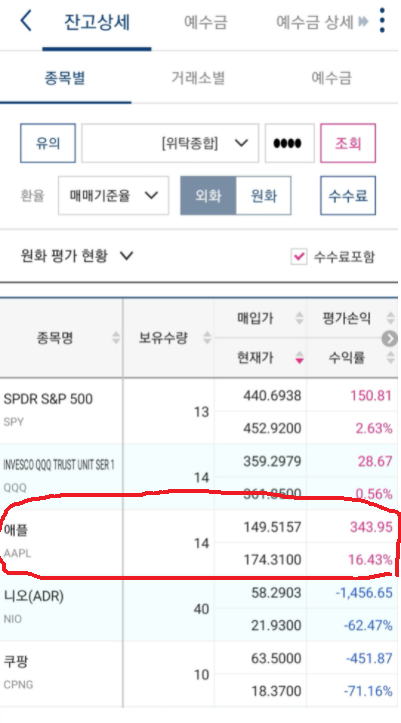Select the 종목별 sub-tab
The width and height of the screenshot is (401, 723).
pyautogui.click(x=65, y=78)
